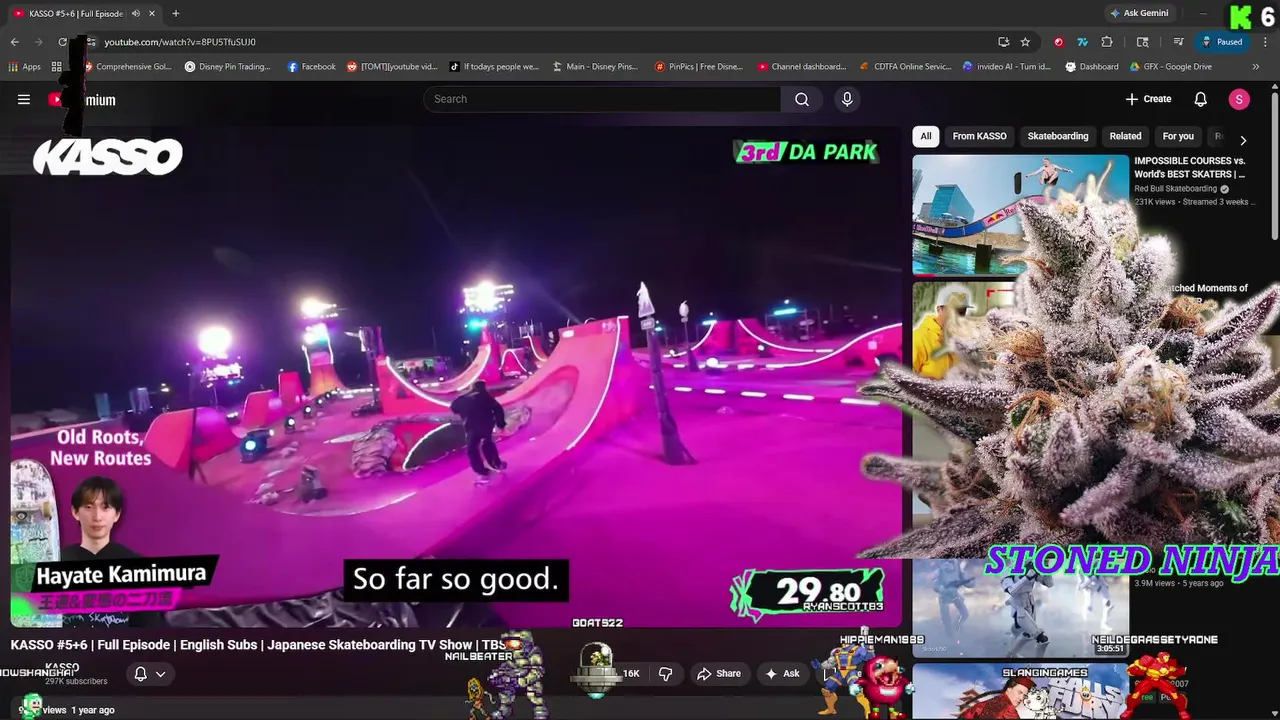The width and height of the screenshot is (1280, 720).
Task: Open the Dashboard bookmark
Action: pos(1092,67)
